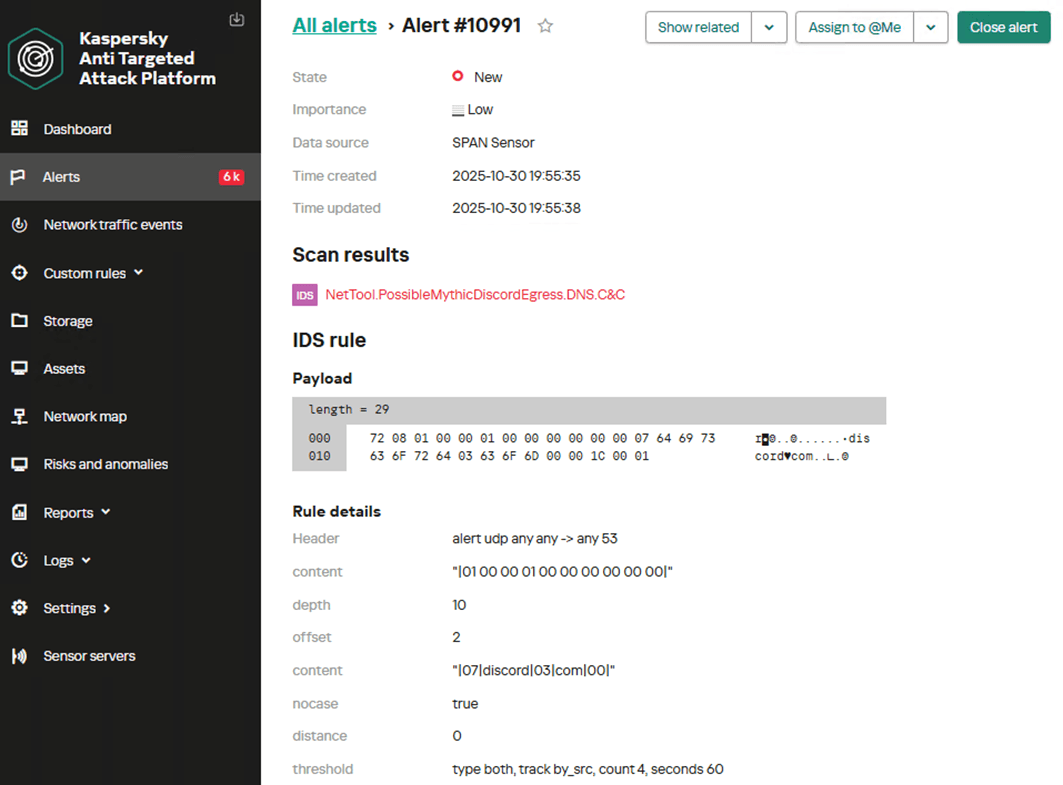
Task: Go to Risks and anomalies
Action: 105,464
